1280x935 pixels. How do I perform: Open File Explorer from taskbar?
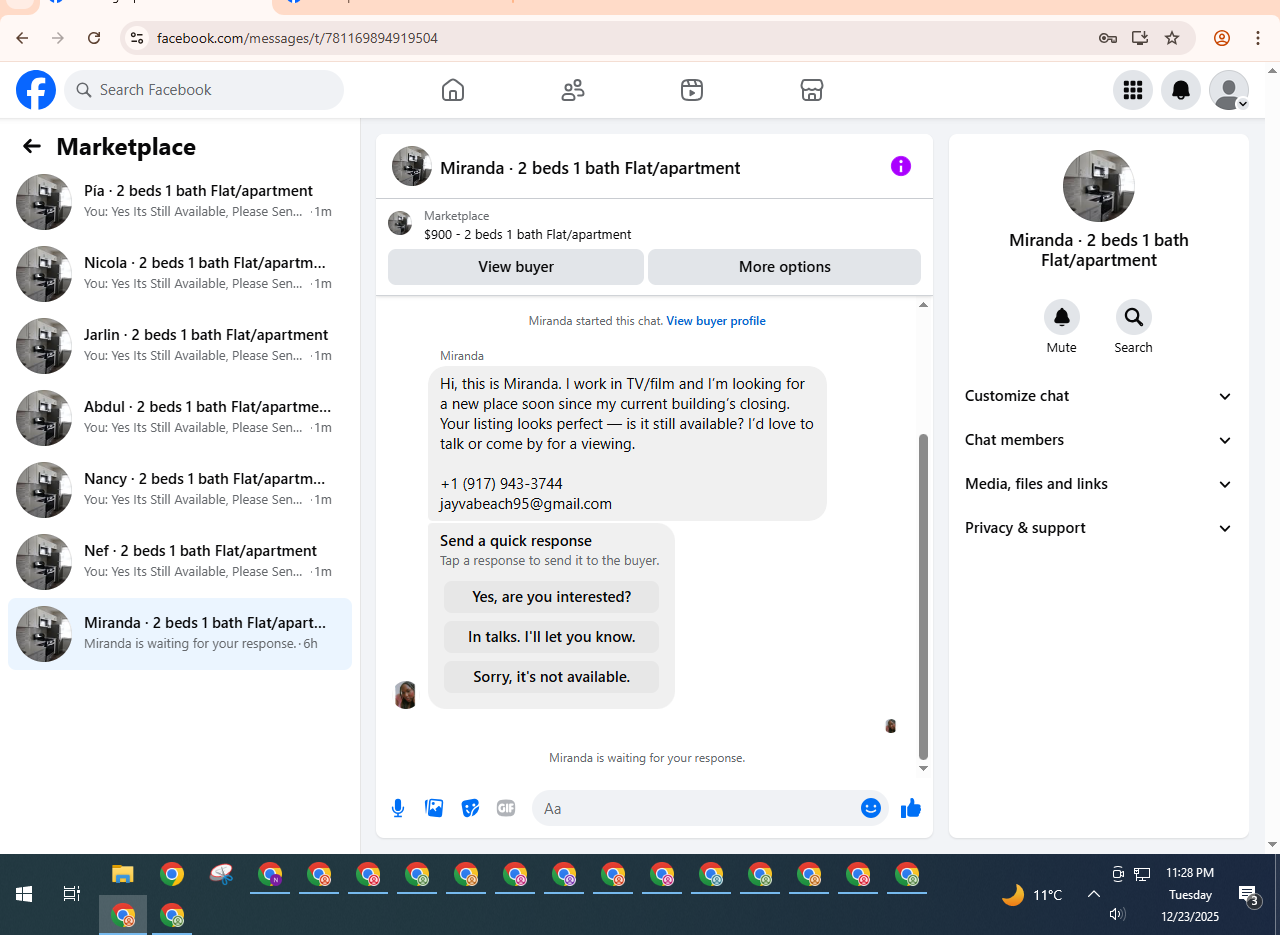(x=123, y=875)
